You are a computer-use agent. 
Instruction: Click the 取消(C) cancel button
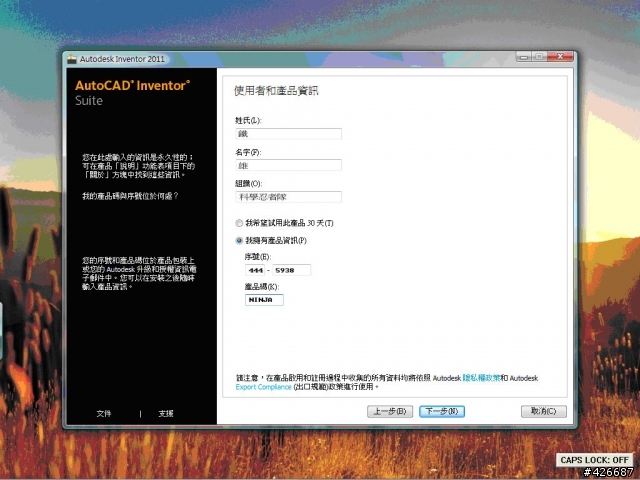click(544, 411)
